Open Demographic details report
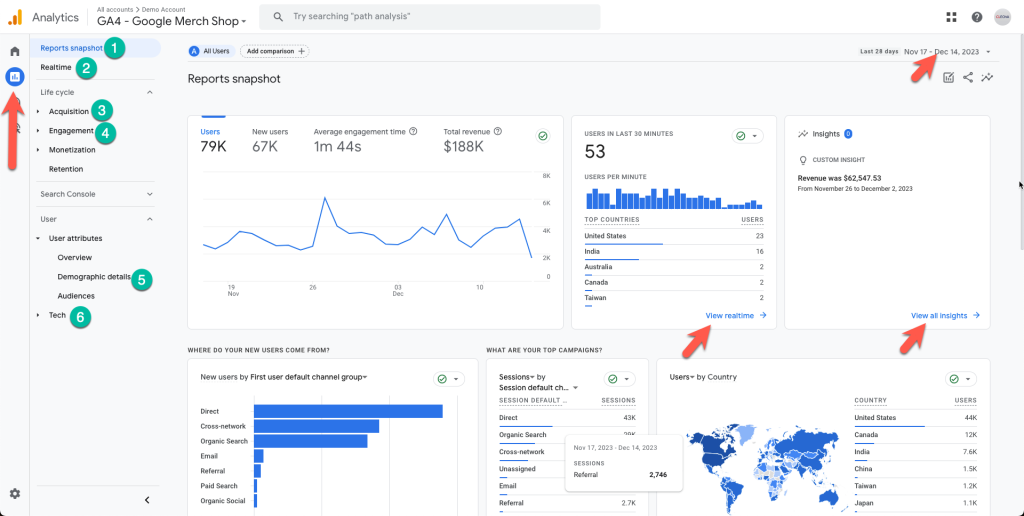1024x516 pixels. point(94,276)
